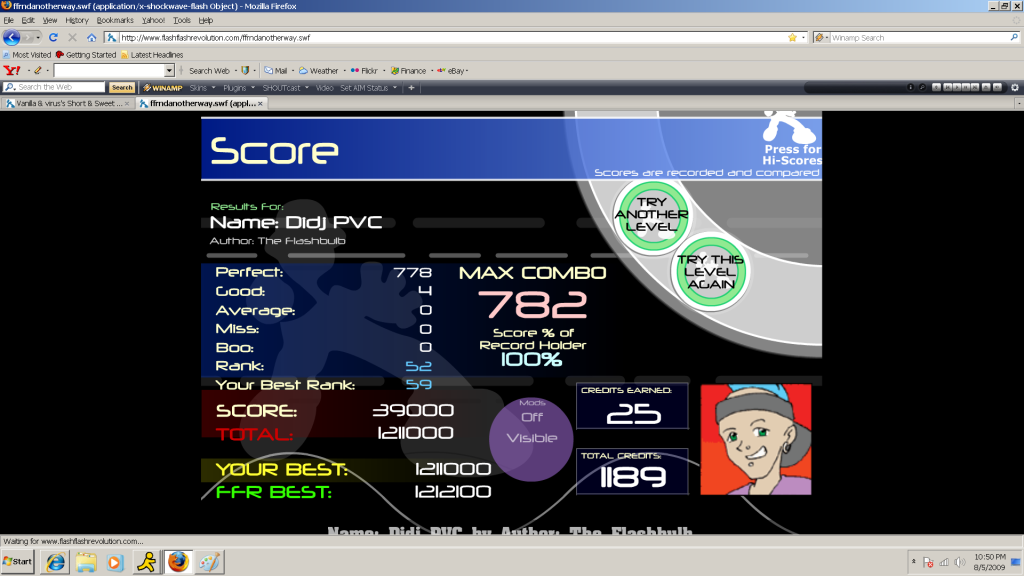The image size is (1024, 576).
Task: Click the URL address bar field
Action: coord(450,38)
